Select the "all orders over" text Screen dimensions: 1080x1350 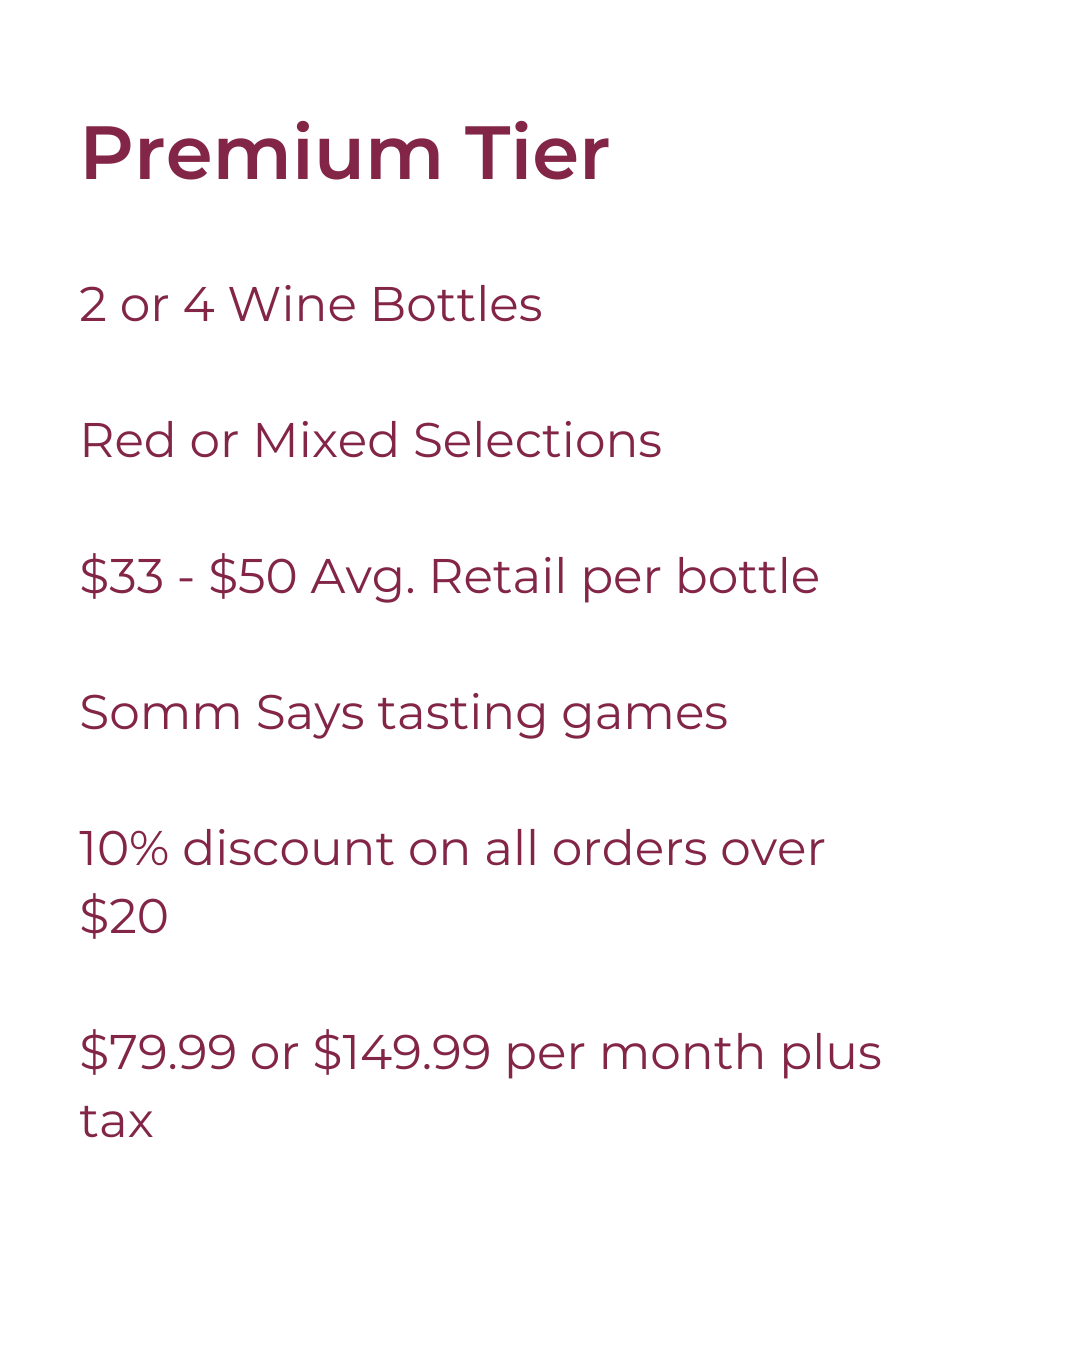[654, 848]
